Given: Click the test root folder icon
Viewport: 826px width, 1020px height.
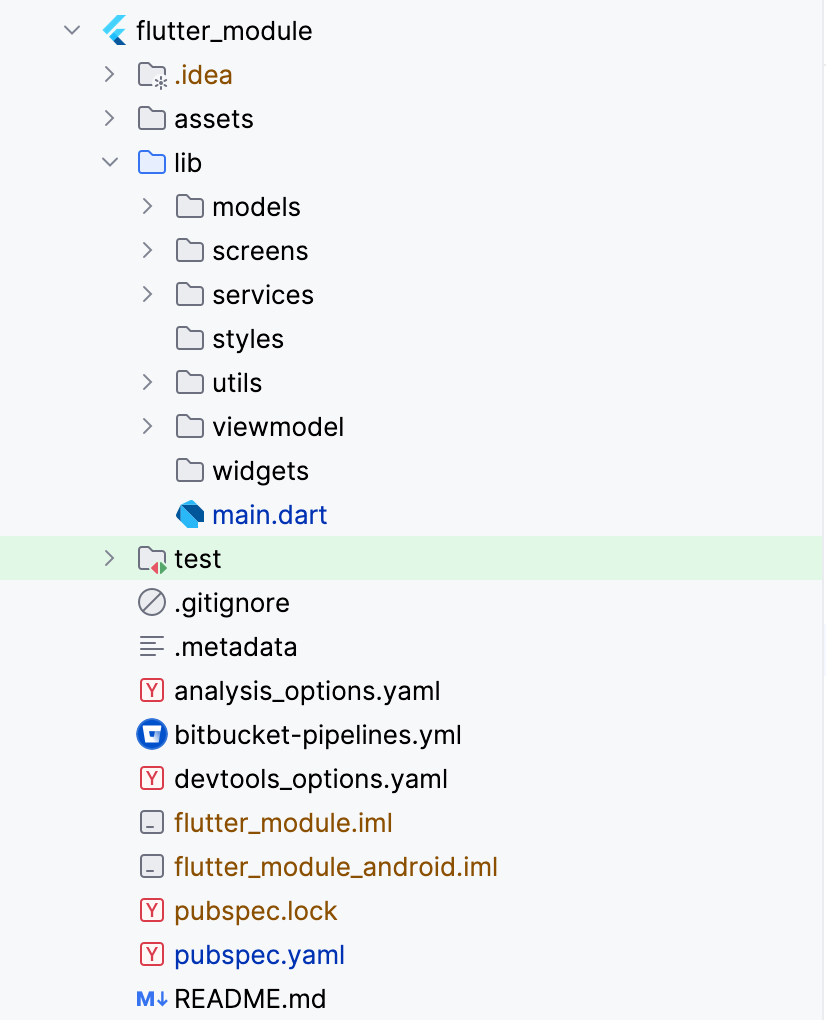Looking at the screenshot, I should click(150, 558).
